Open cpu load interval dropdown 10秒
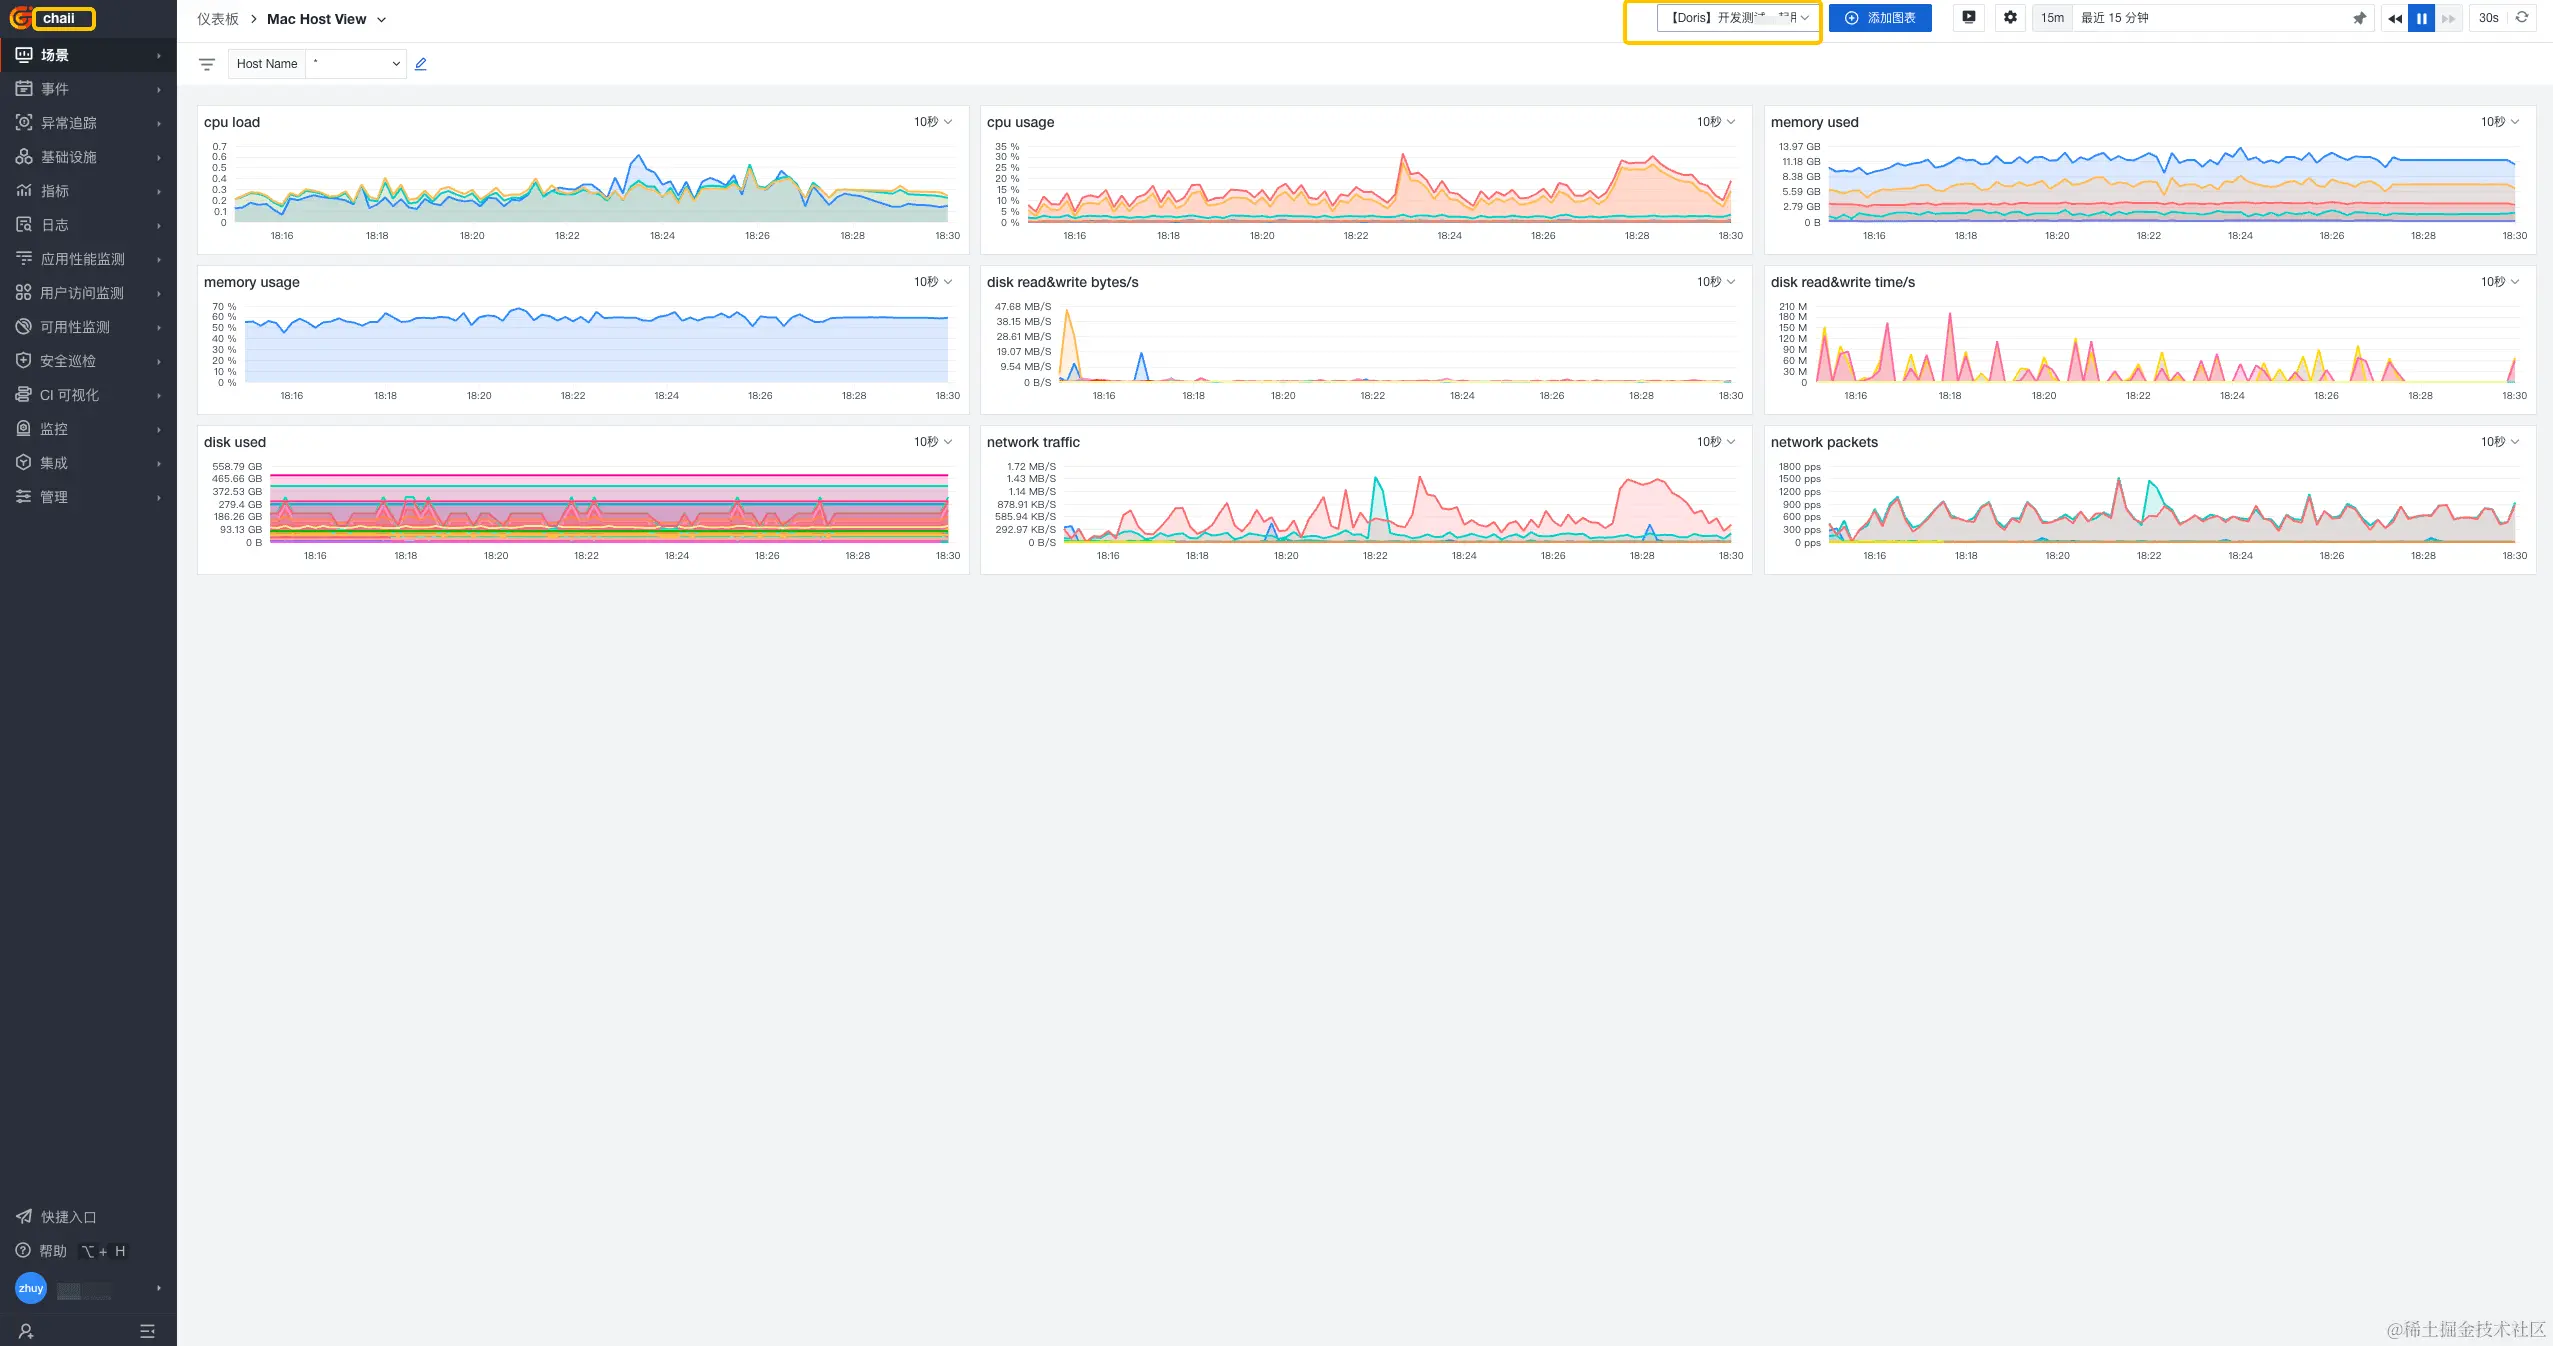The height and width of the screenshot is (1346, 2553). click(932, 122)
